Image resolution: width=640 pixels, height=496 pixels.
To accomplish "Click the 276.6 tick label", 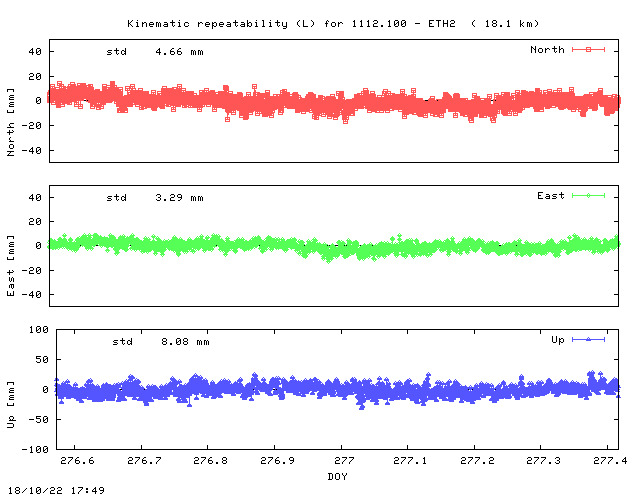I will click(x=77, y=460).
